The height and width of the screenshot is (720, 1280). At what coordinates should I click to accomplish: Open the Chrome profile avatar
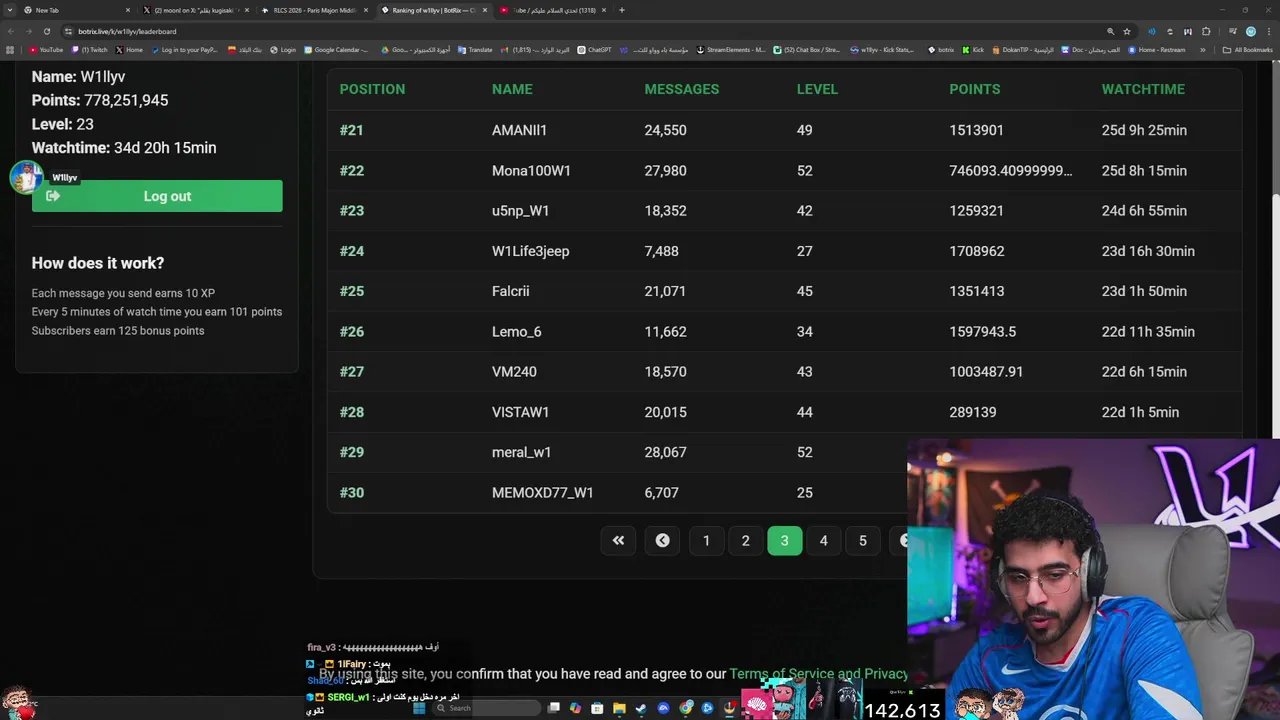(x=1251, y=31)
